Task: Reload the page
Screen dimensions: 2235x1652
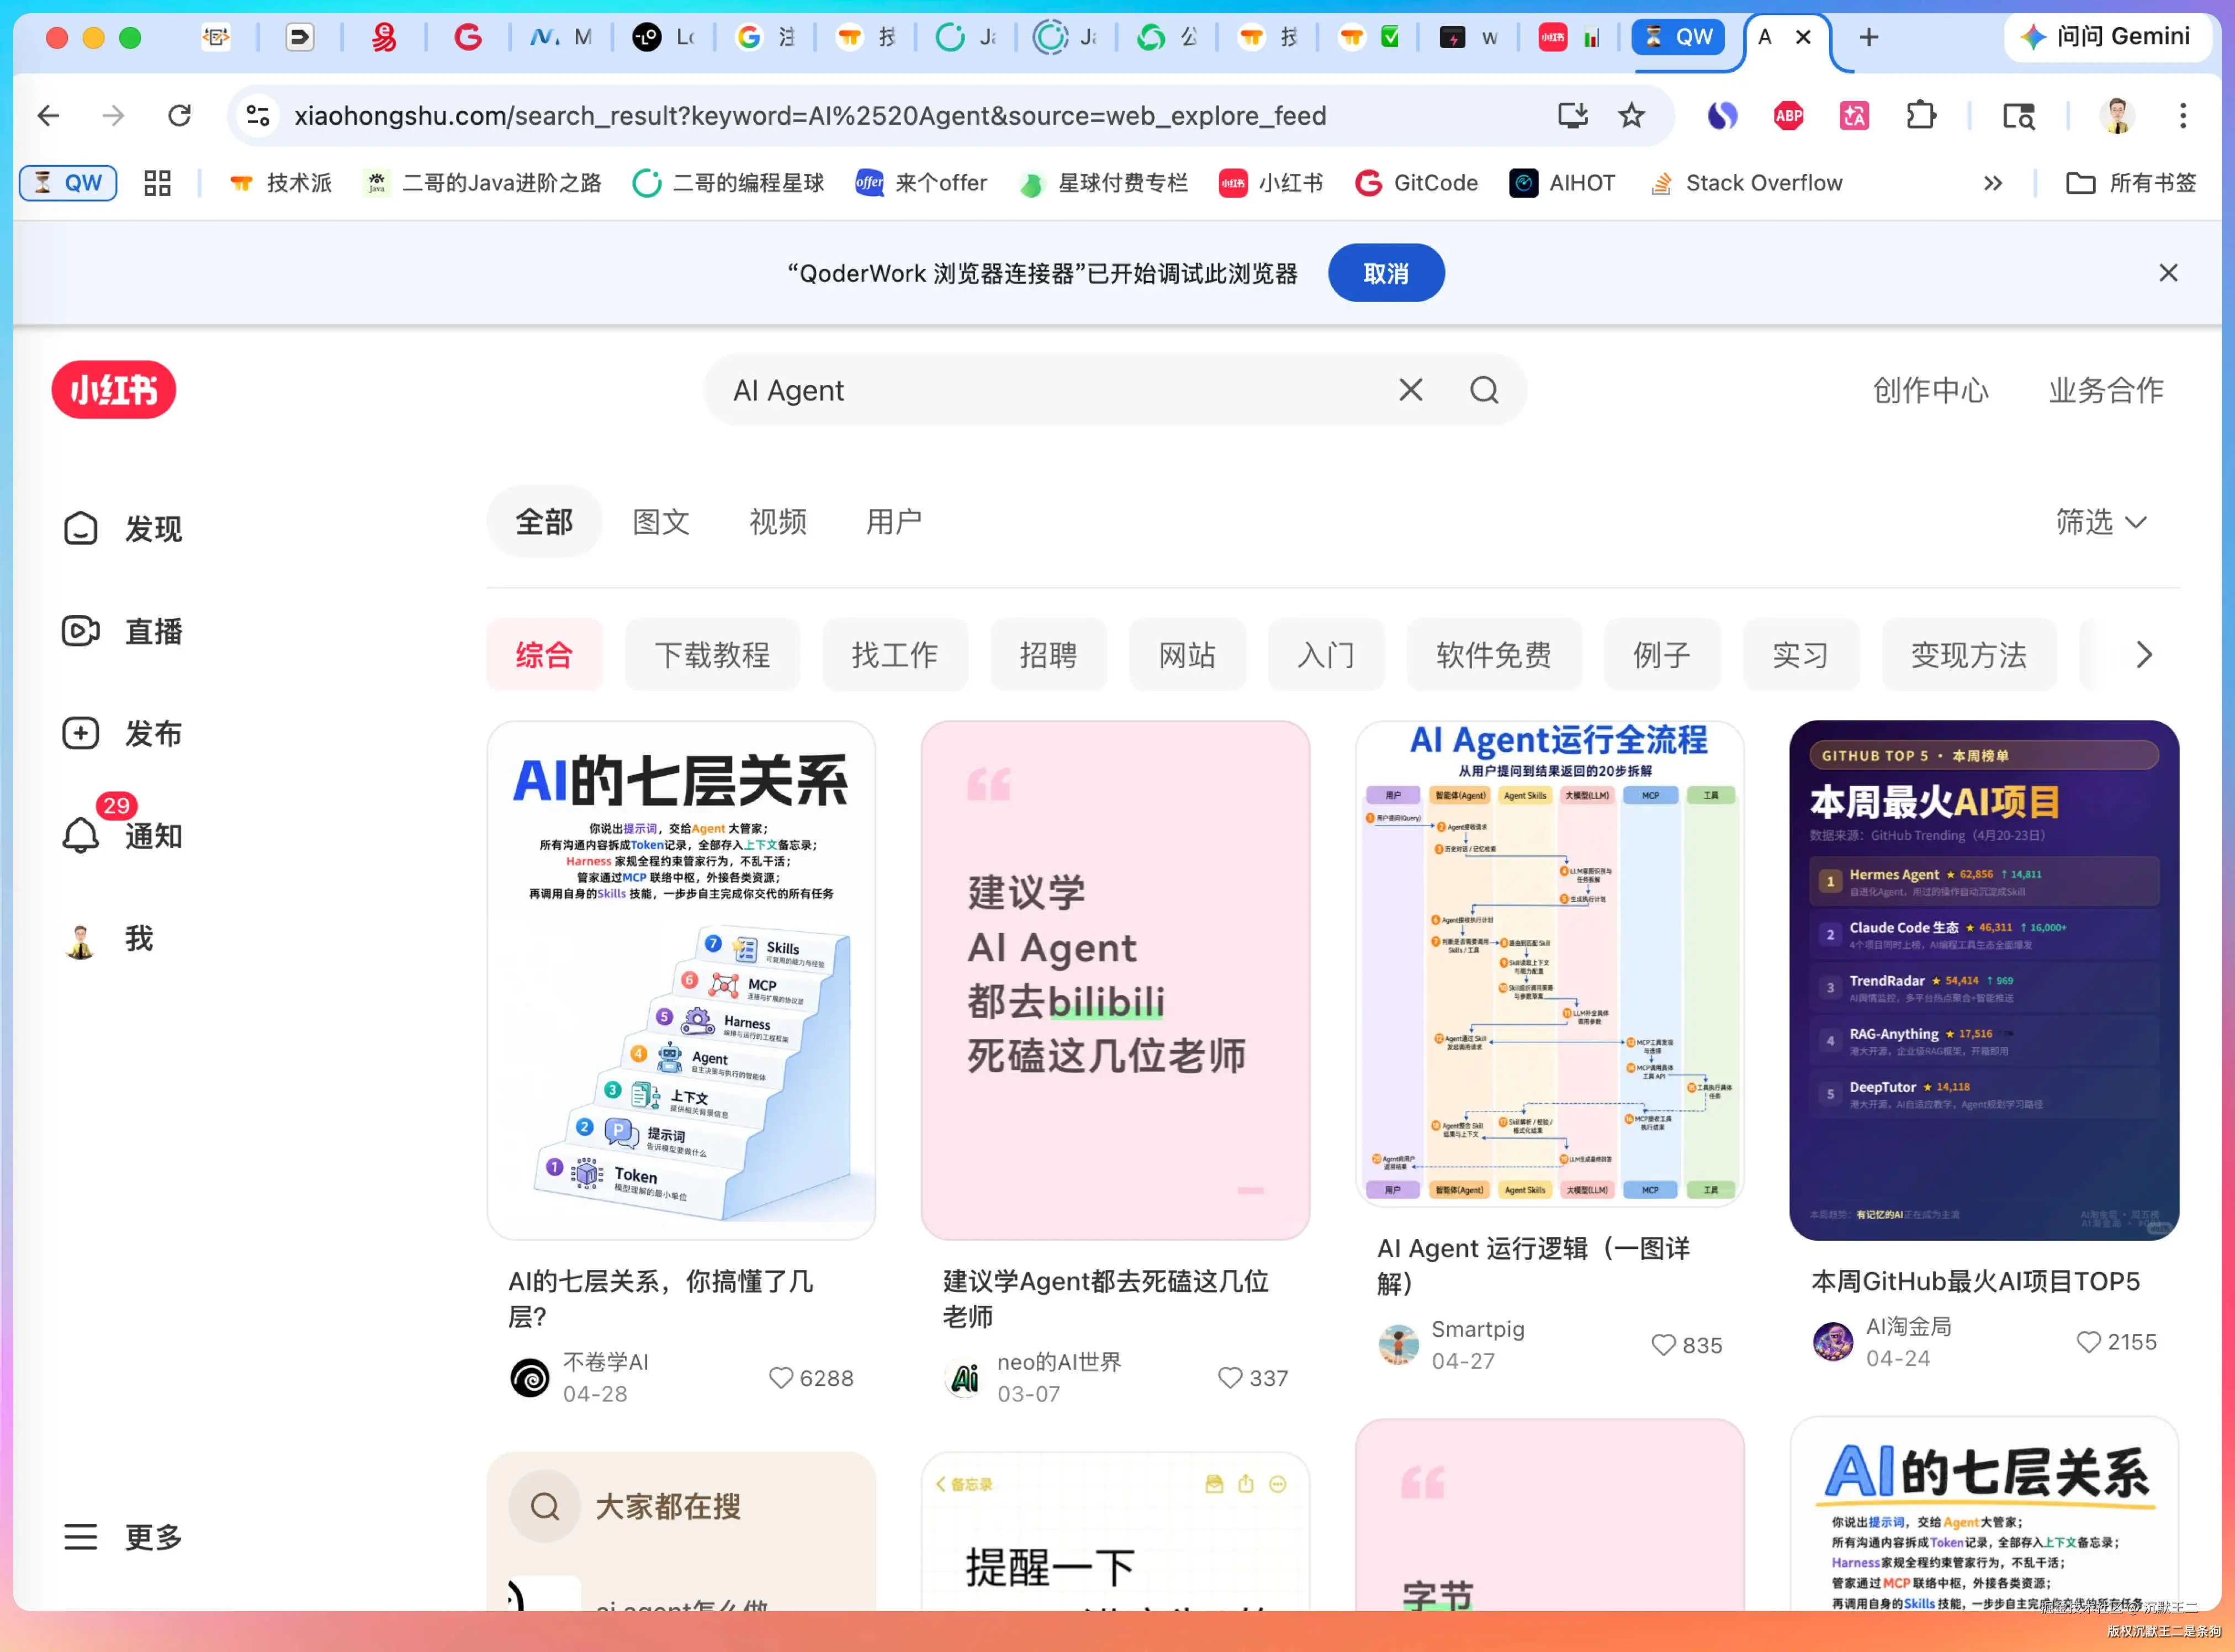Action: tap(179, 116)
